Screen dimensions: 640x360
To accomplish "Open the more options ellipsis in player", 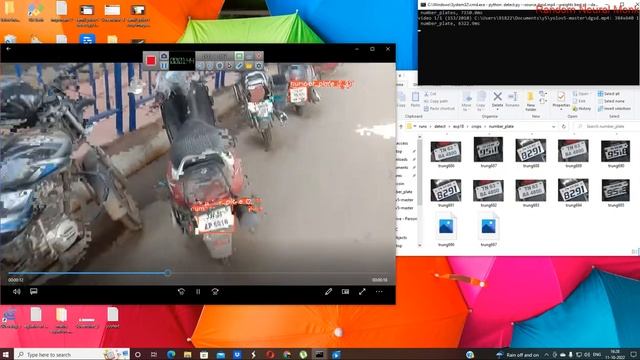I will pyautogui.click(x=379, y=291).
